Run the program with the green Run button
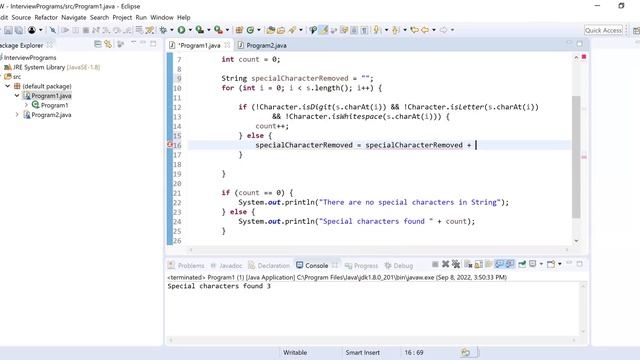This screenshot has height=360, width=640. click(x=181, y=30)
